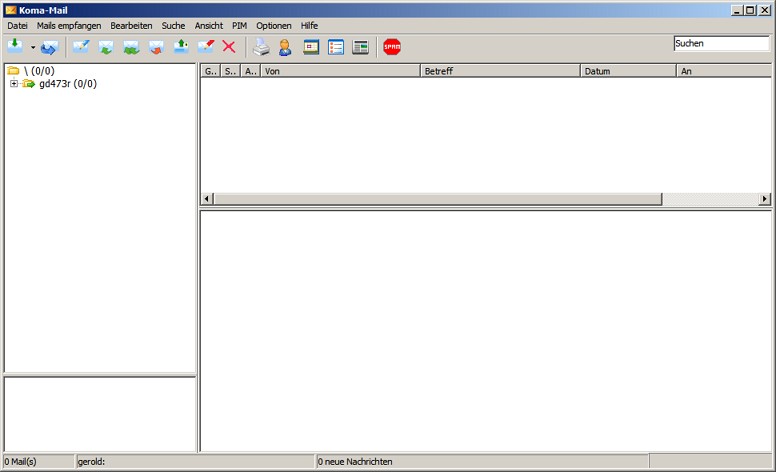Viewport: 776px width, 472px height.
Task: Open the address book person icon
Action: pos(285,47)
